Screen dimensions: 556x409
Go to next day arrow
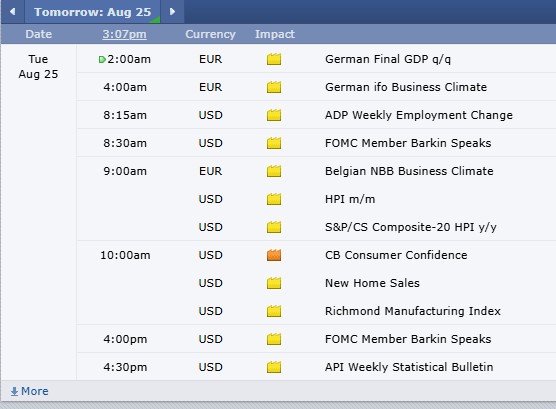(x=172, y=12)
